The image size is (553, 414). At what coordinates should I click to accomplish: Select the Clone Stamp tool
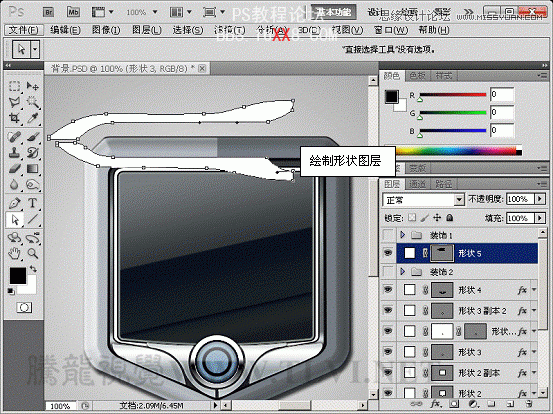point(14,153)
